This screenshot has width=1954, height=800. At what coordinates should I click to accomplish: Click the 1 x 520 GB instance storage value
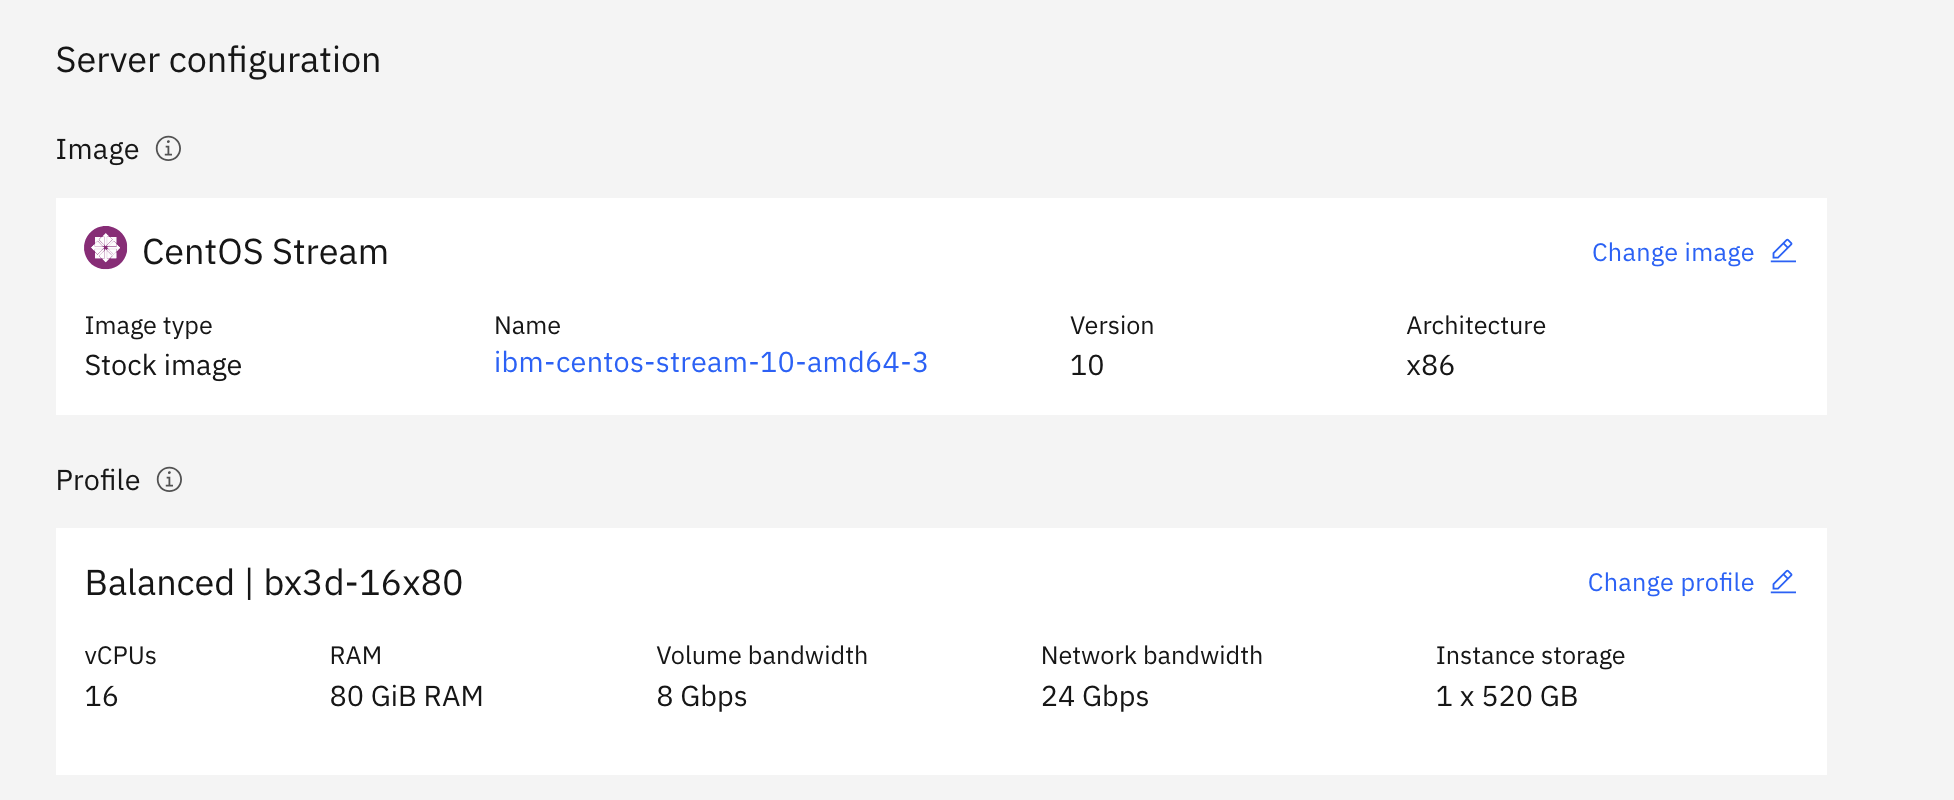pyautogui.click(x=1506, y=697)
